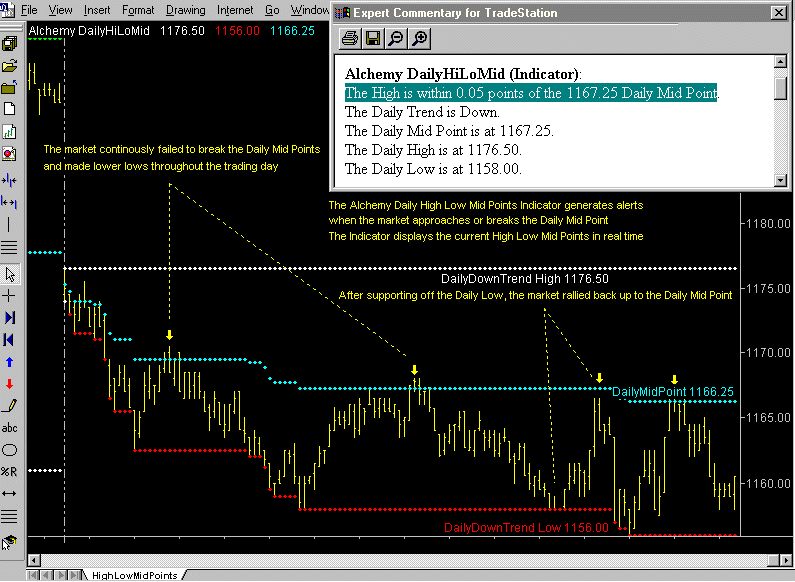Click the open folder icon in left toolbar
The width and height of the screenshot is (795, 582).
click(x=9, y=66)
